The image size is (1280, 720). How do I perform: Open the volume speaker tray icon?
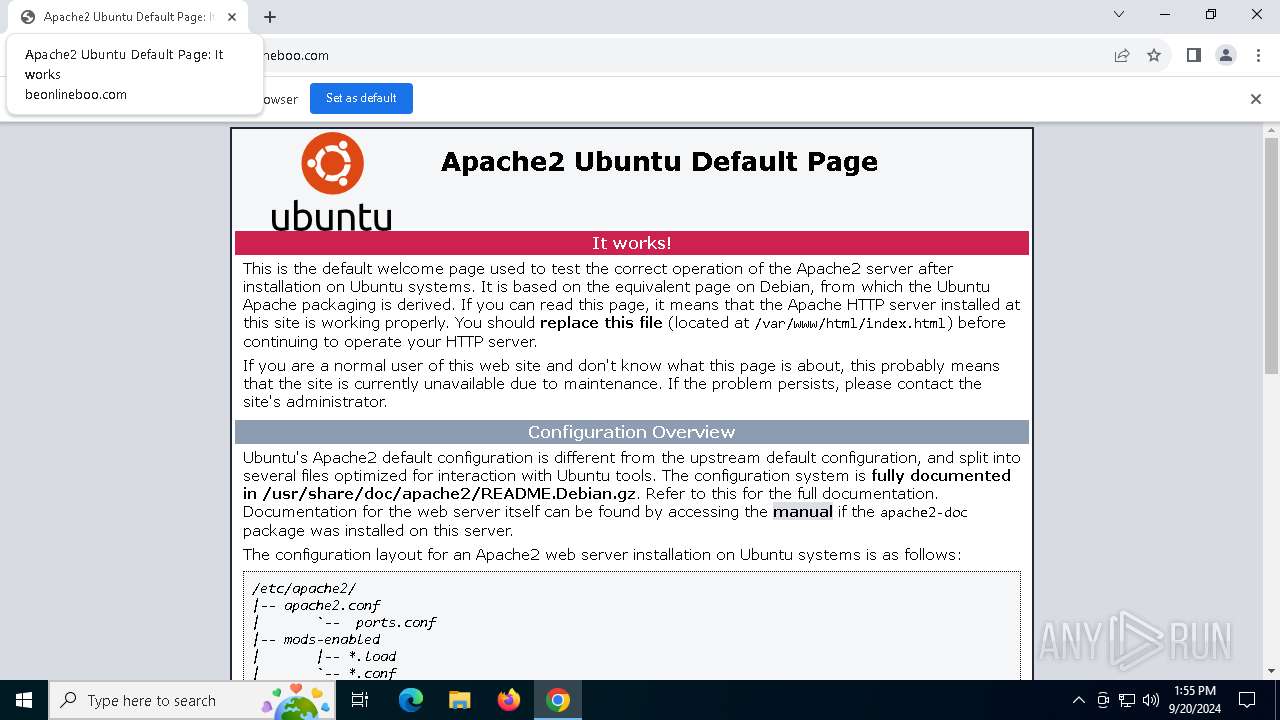(1151, 700)
